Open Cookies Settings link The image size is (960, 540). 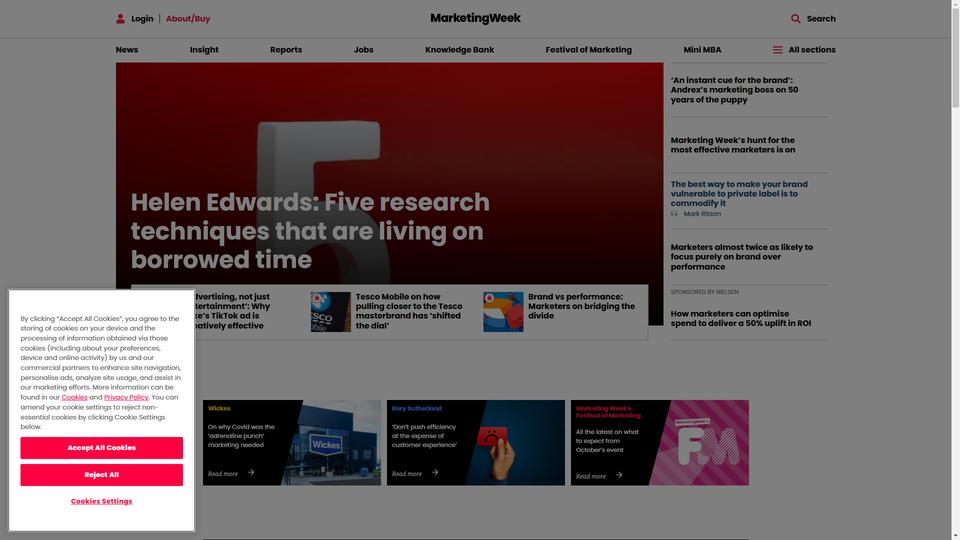pyautogui.click(x=102, y=501)
